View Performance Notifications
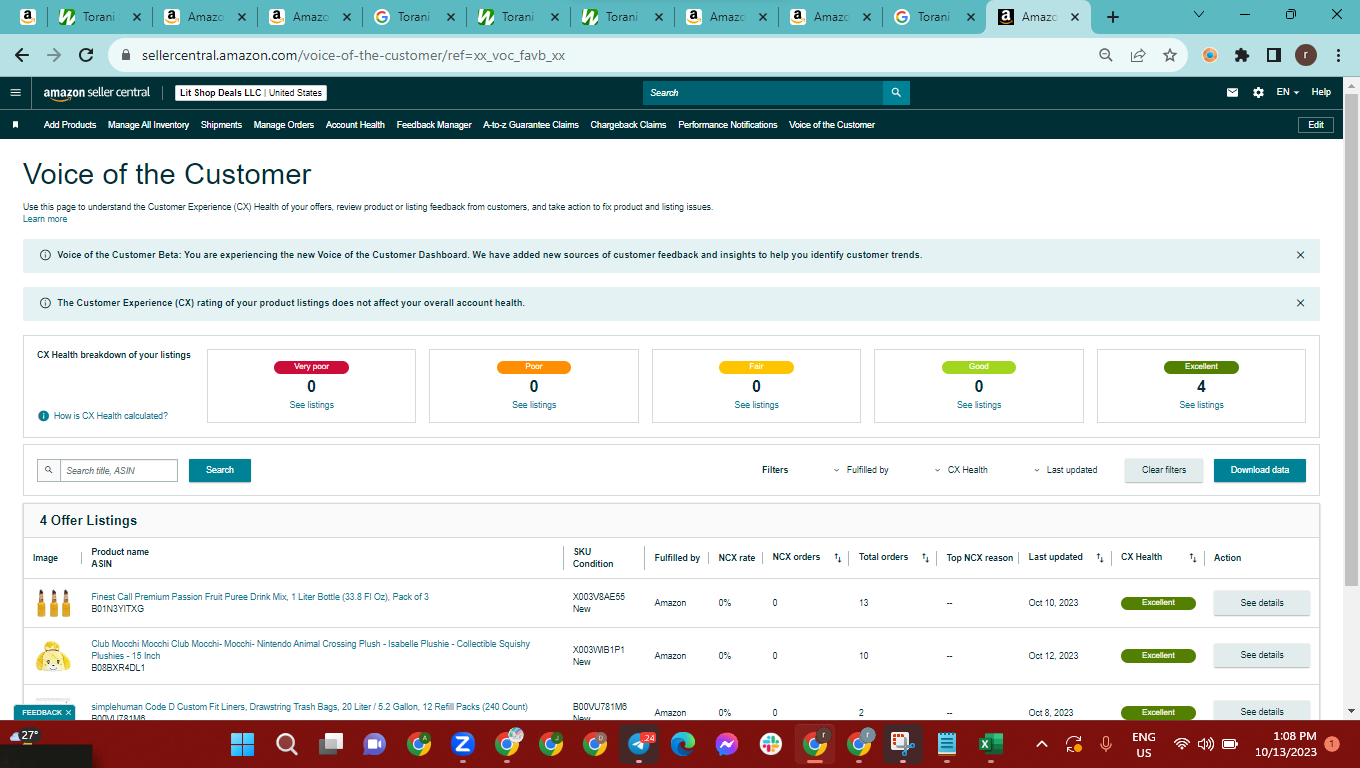Screen dimensions: 1360x768 click(x=728, y=125)
